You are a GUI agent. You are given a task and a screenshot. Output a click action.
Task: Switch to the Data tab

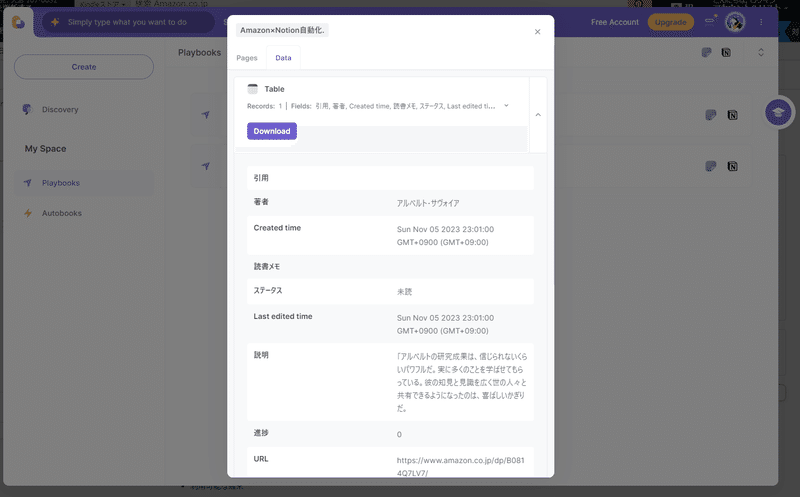pyautogui.click(x=283, y=58)
